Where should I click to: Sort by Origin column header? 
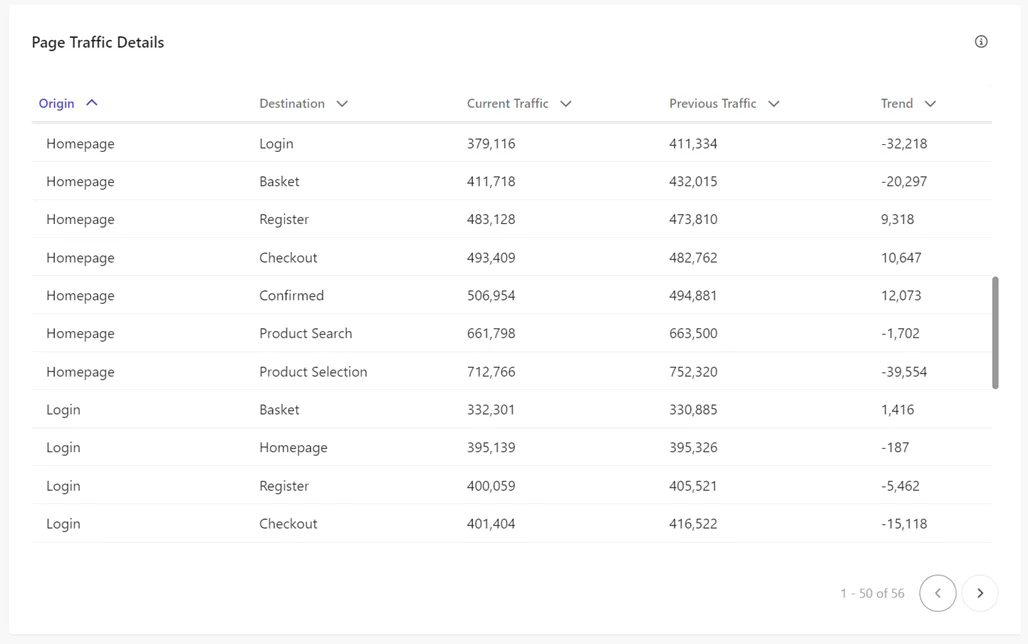tap(56, 104)
